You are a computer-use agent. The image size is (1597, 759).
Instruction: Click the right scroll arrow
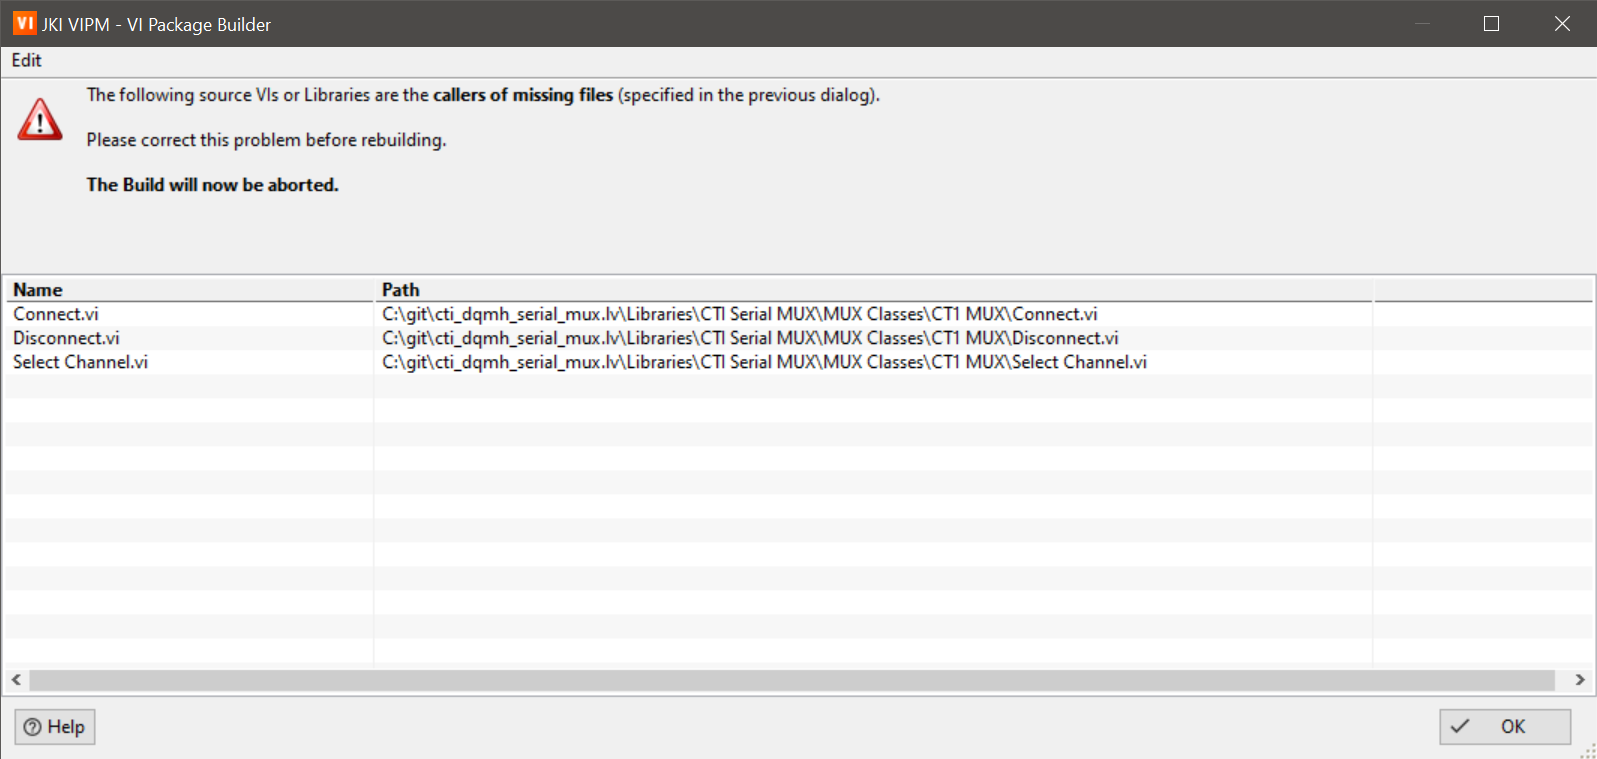tap(1580, 680)
